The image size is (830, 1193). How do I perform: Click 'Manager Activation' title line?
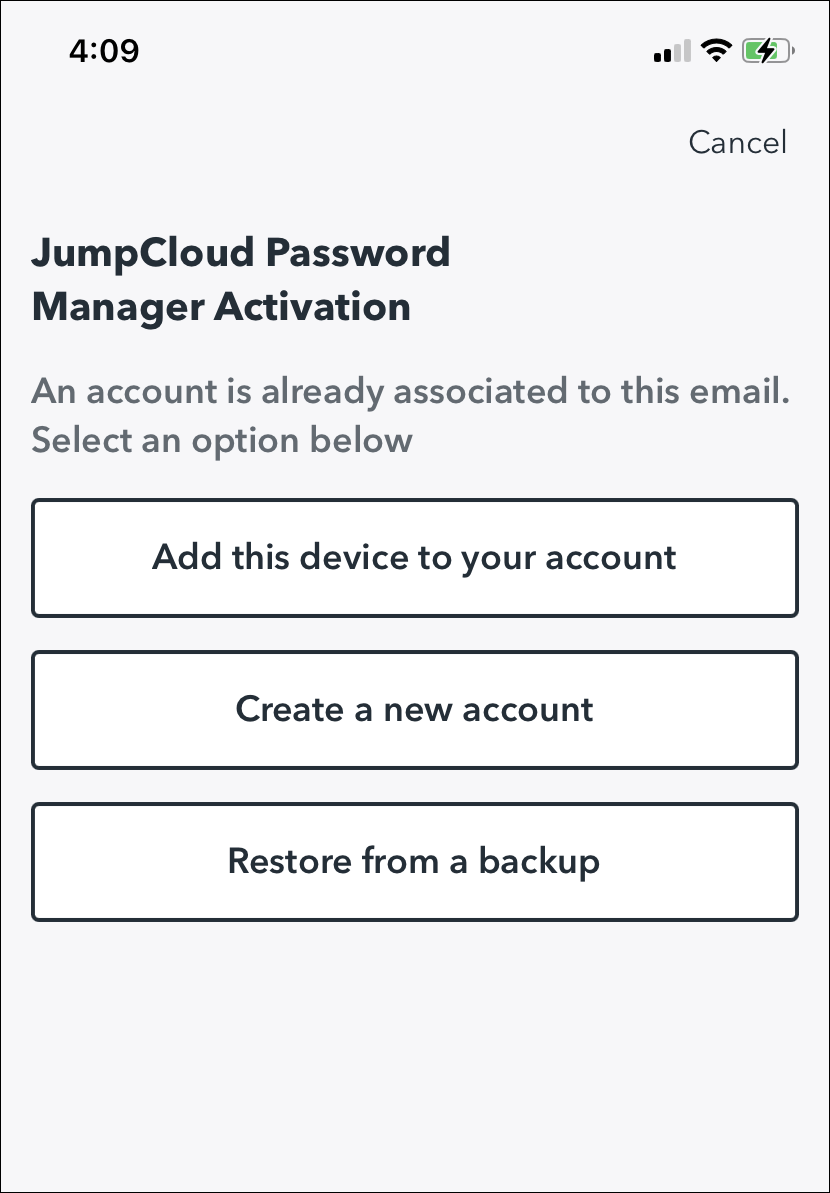point(221,306)
